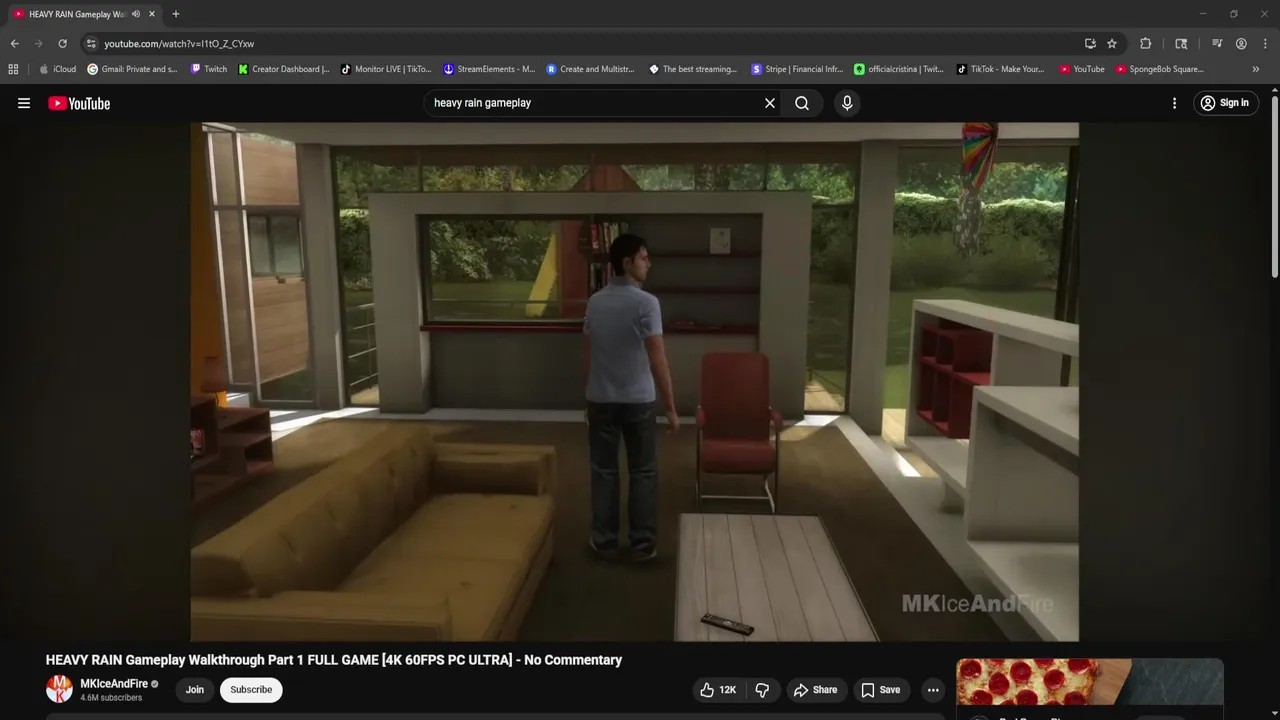The image size is (1280, 720).
Task: Open Monitor LIVE TikTok bookmark
Action: click(x=386, y=69)
